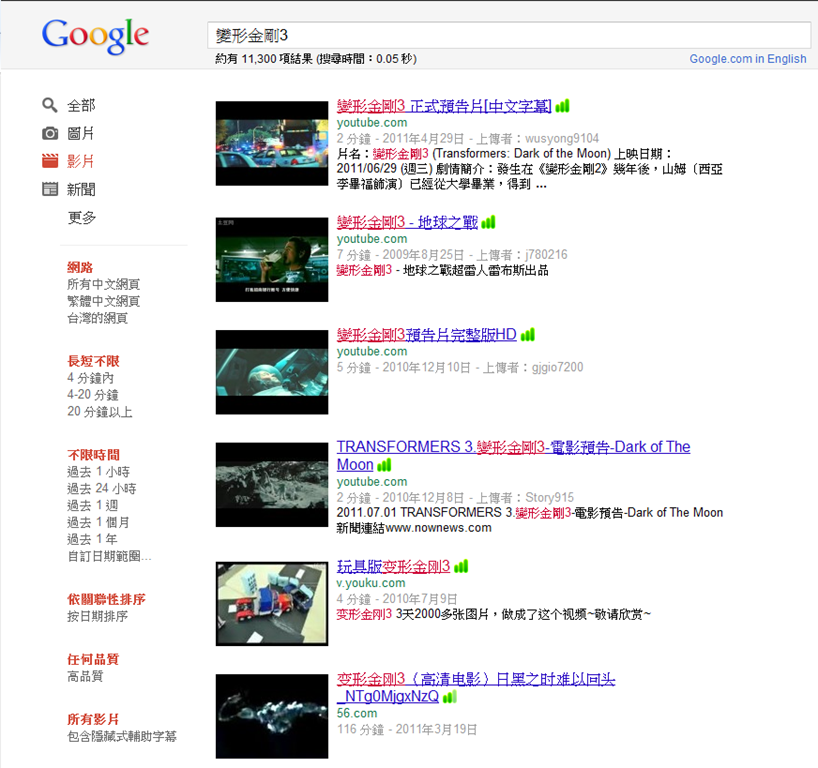Click youtube.com under 正式預告片 result
Screen dimensions: 818x768
coord(372,123)
